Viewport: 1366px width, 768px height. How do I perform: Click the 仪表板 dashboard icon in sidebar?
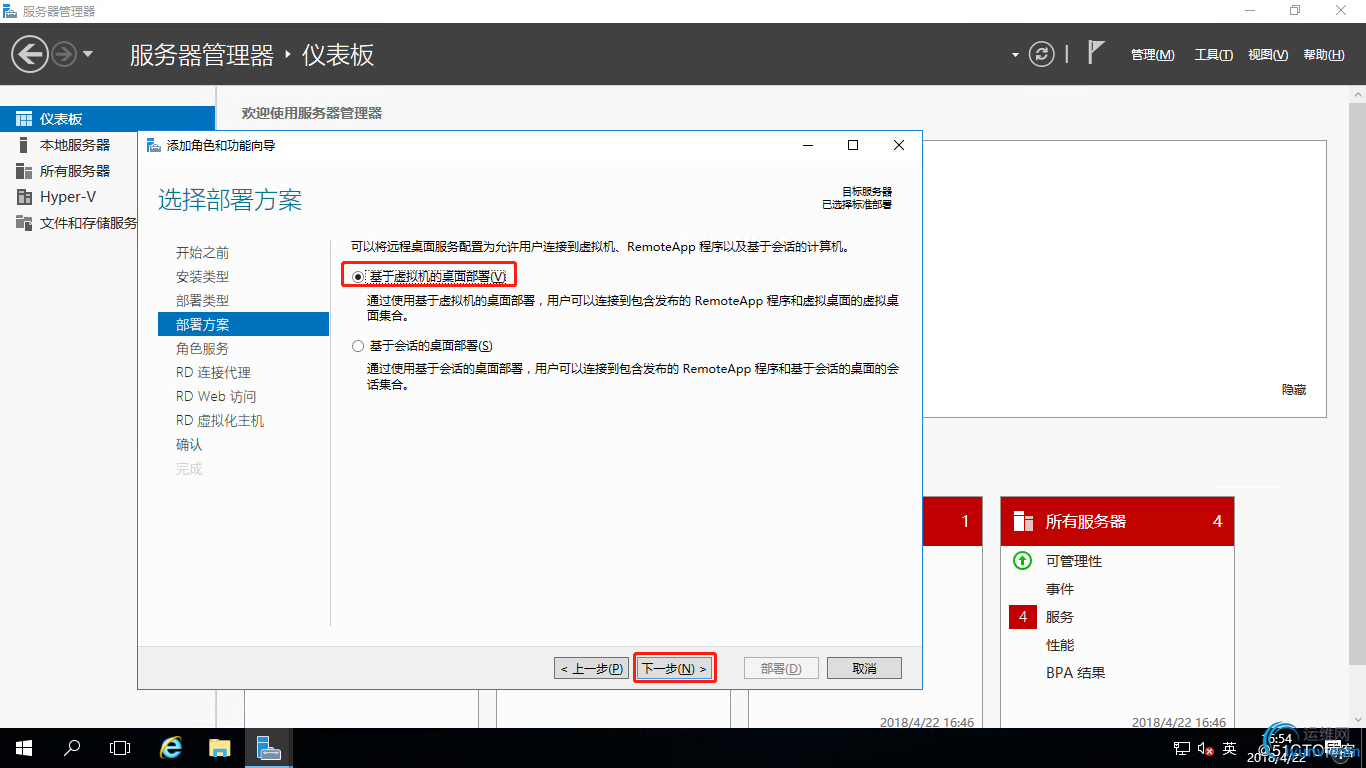24,118
